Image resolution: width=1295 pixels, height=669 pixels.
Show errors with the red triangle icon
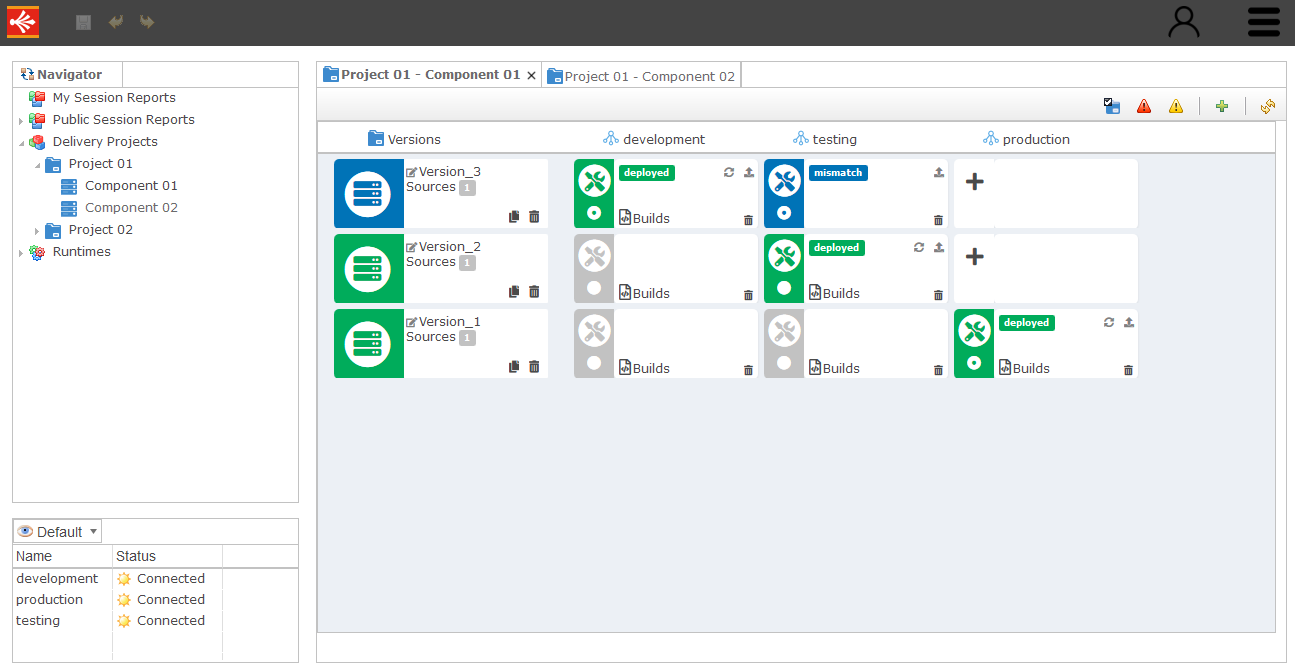(x=1144, y=106)
